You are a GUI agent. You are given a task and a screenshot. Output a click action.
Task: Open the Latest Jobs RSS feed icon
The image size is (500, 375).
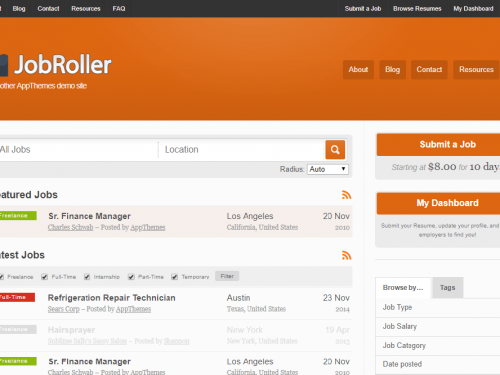pos(346,255)
